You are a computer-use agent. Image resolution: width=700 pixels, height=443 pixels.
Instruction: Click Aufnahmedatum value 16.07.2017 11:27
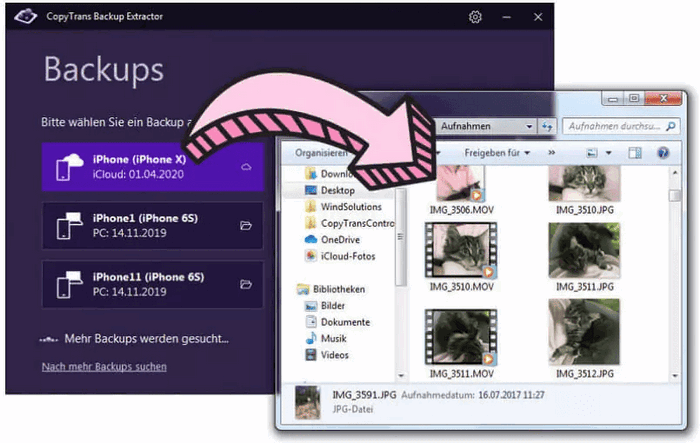pos(511,395)
